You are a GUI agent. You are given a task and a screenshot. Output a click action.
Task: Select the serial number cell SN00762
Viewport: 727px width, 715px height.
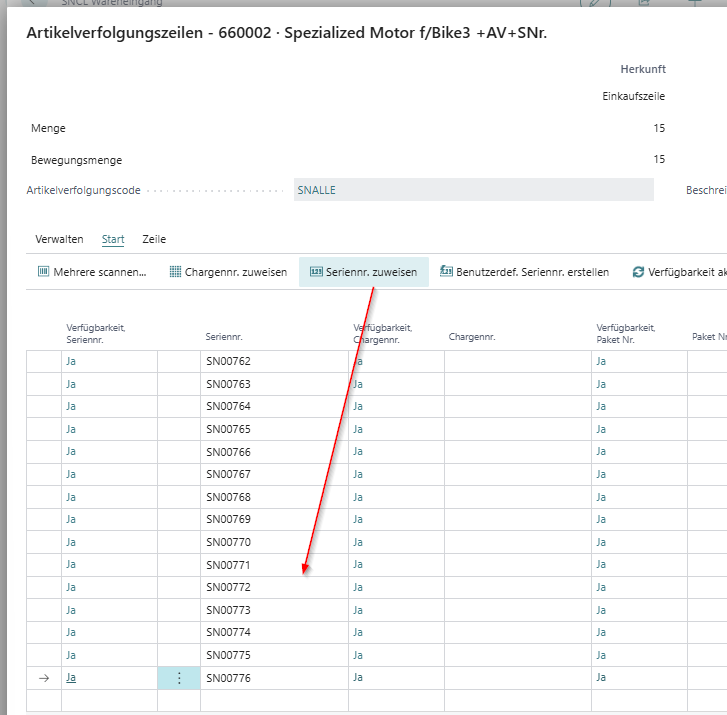pos(228,361)
